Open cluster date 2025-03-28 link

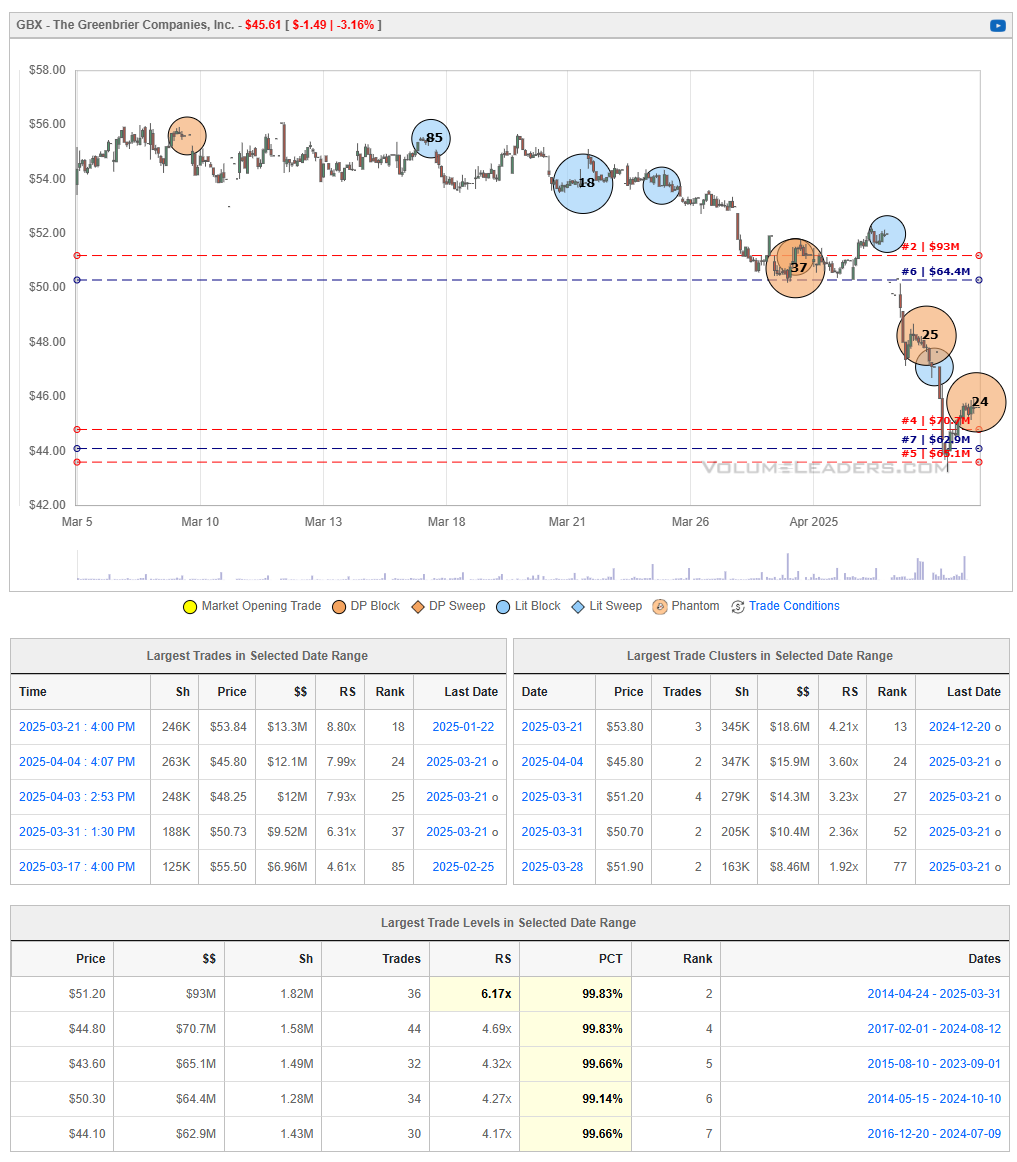[x=552, y=866]
